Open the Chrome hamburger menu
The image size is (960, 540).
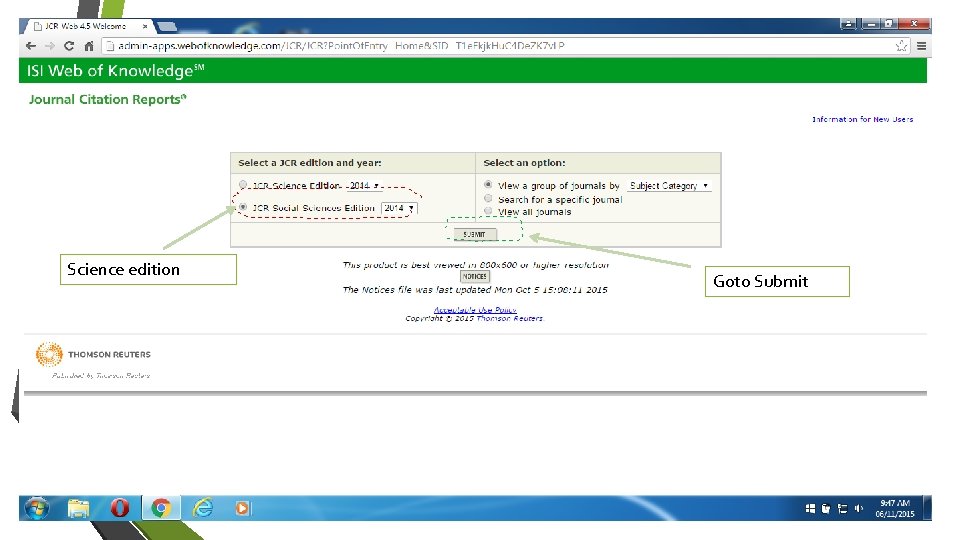[921, 46]
